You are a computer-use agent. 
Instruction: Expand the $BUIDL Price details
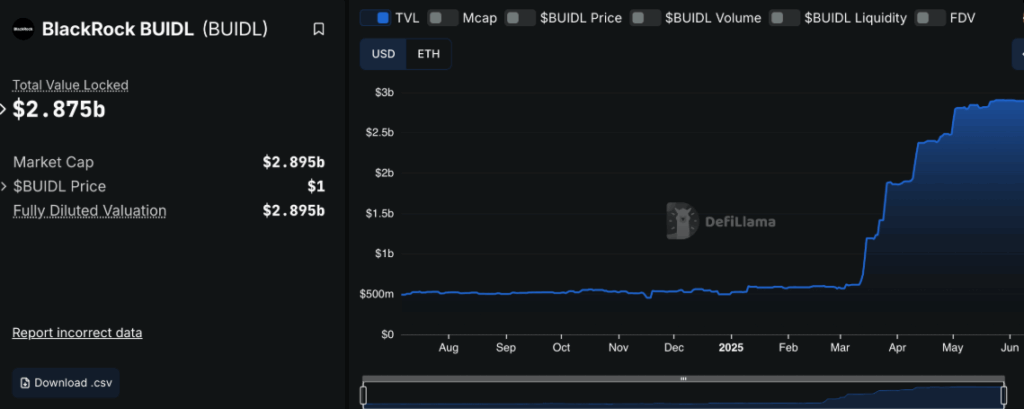click(x=5, y=187)
